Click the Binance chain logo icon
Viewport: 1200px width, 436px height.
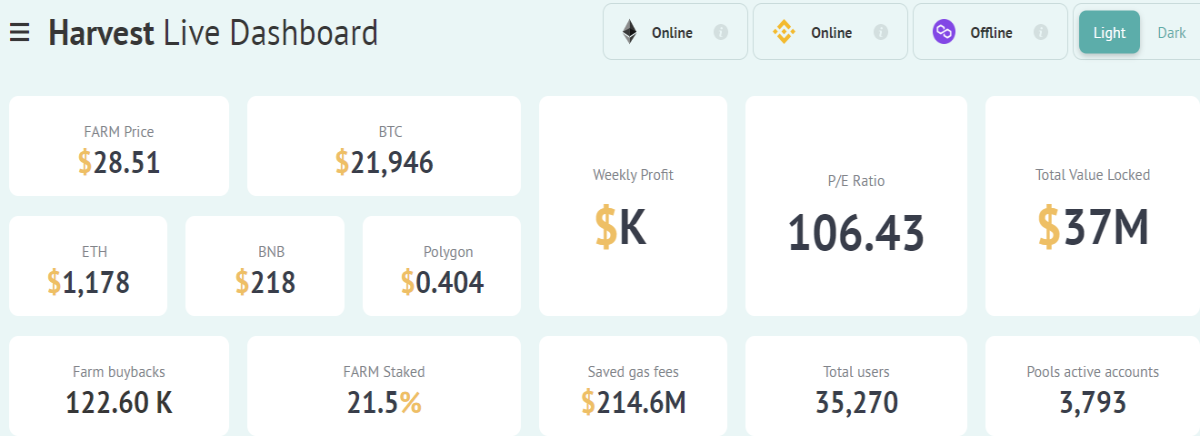coord(783,32)
